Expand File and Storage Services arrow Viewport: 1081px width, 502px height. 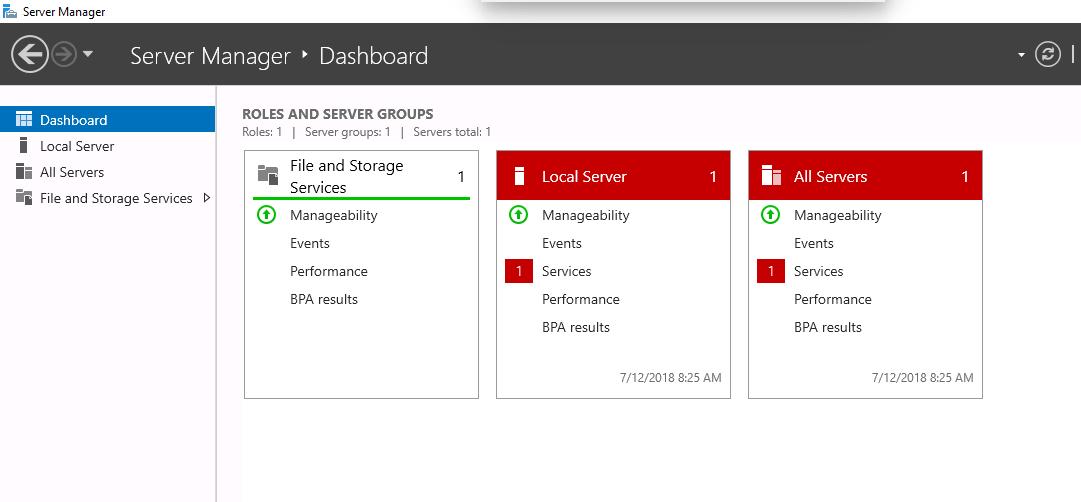(x=207, y=198)
